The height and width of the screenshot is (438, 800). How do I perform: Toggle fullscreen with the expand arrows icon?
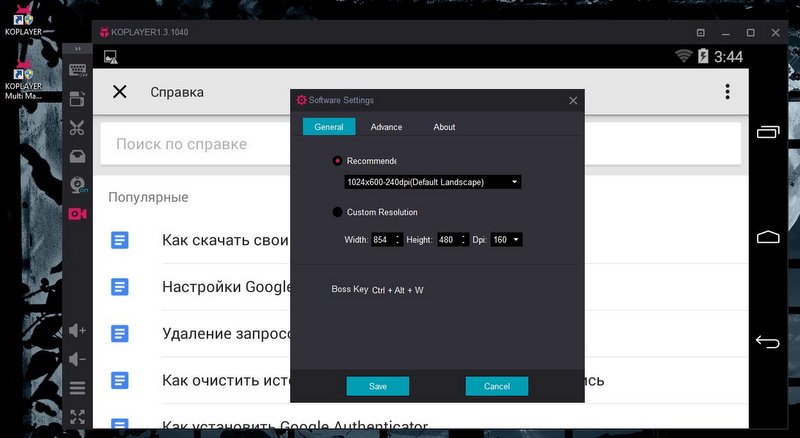[78, 417]
